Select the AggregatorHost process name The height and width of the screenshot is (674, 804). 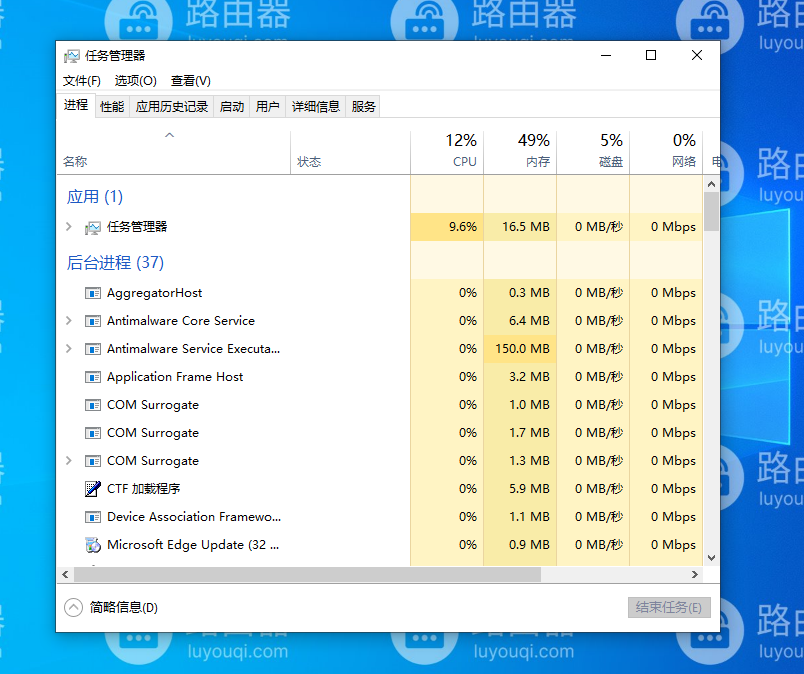[154, 293]
